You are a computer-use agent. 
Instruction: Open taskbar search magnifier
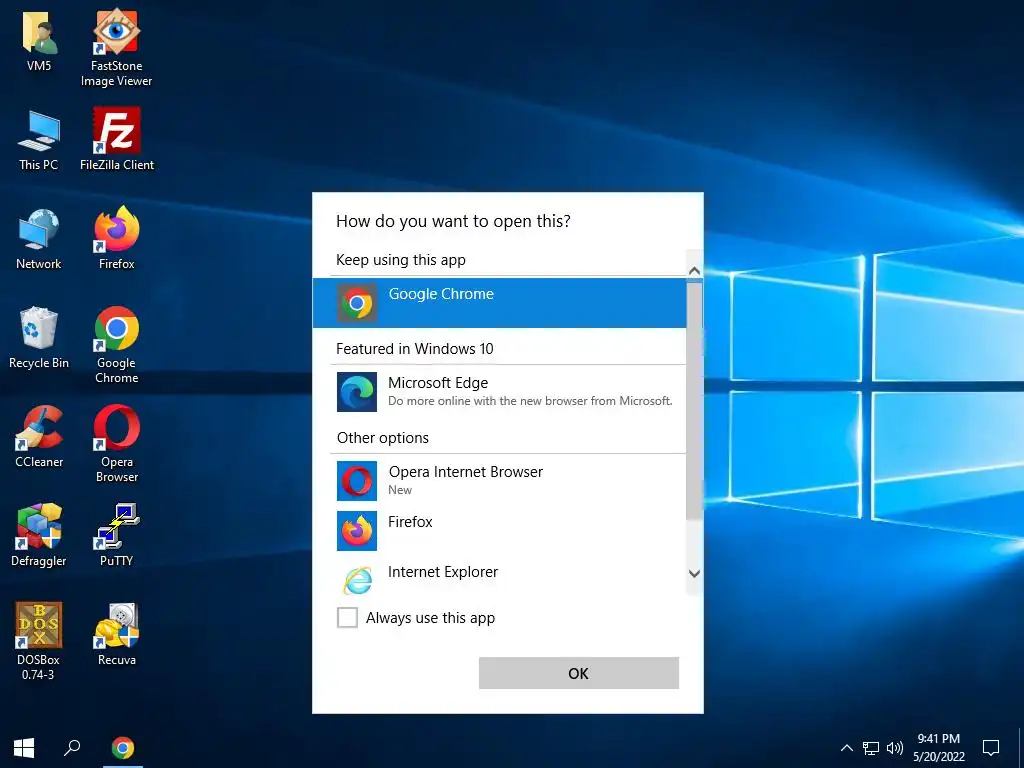tap(72, 748)
